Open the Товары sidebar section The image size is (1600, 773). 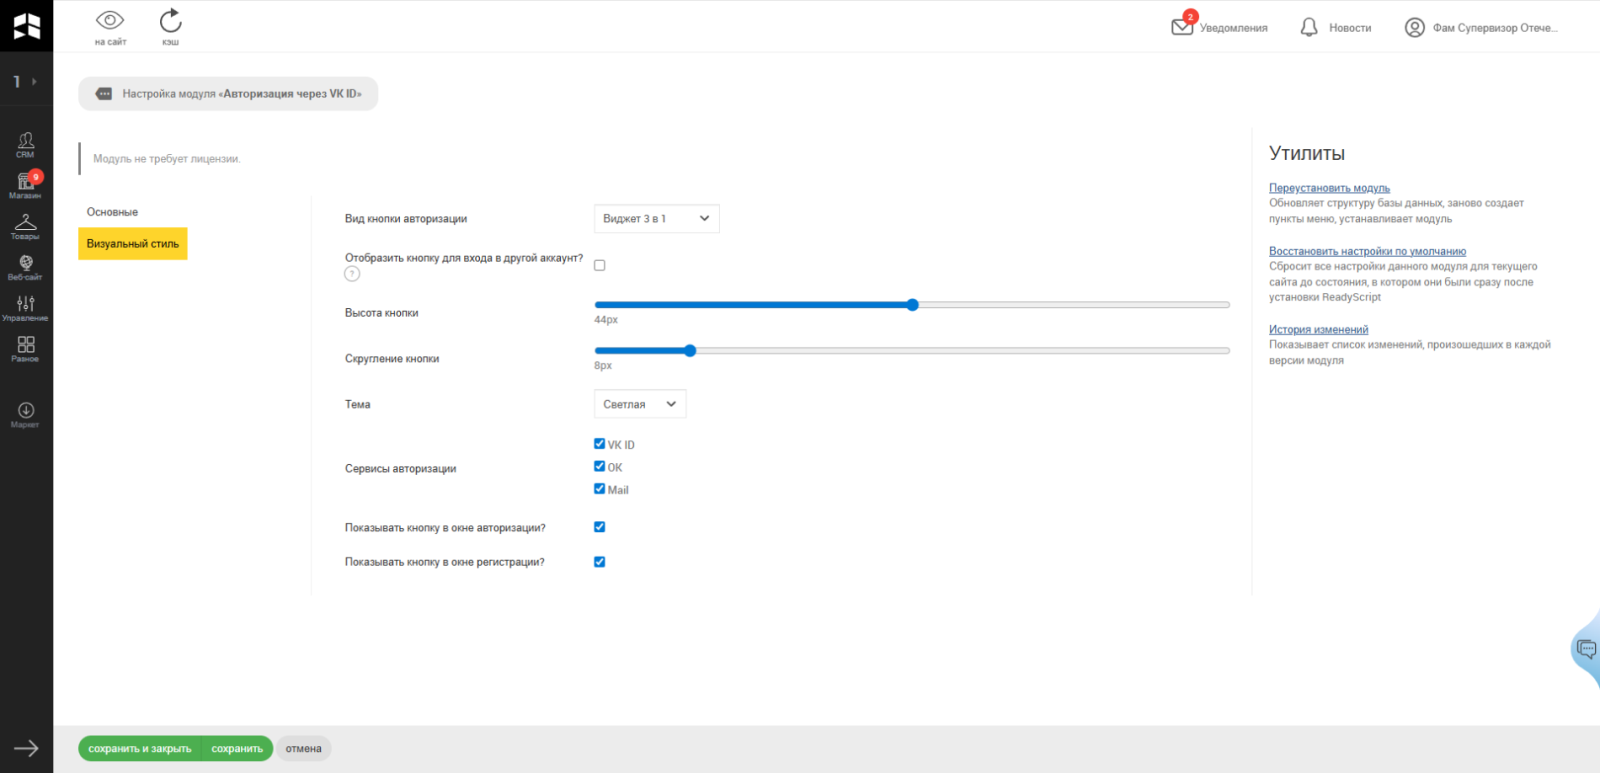(x=26, y=226)
